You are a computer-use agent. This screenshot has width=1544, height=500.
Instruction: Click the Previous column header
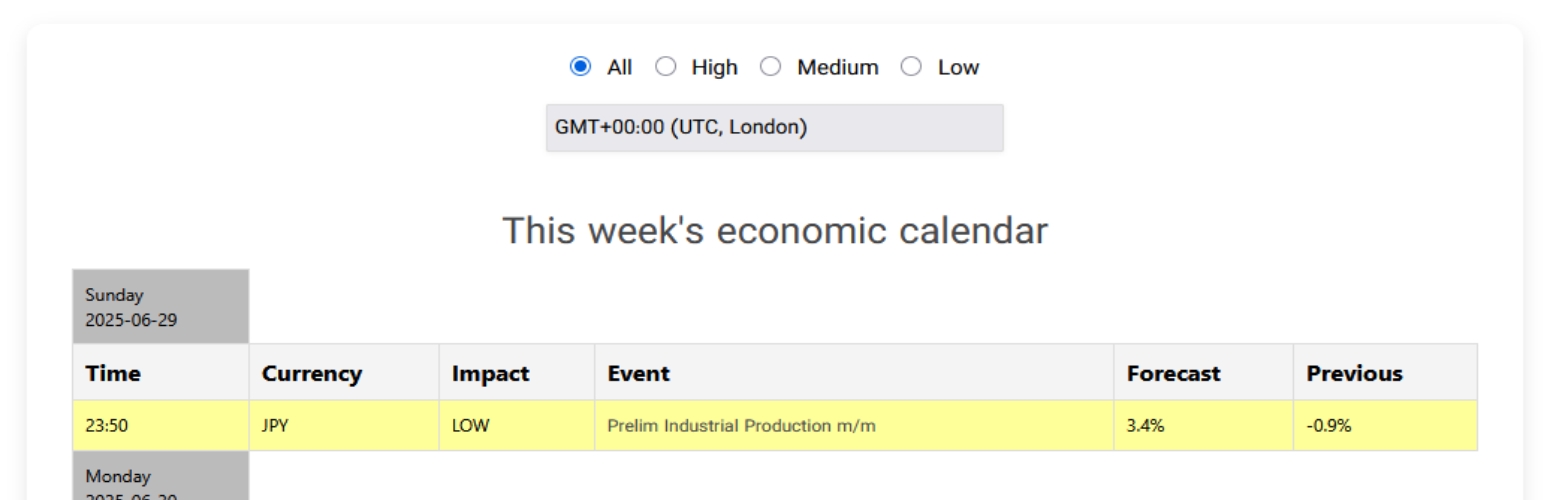pyautogui.click(x=1354, y=373)
